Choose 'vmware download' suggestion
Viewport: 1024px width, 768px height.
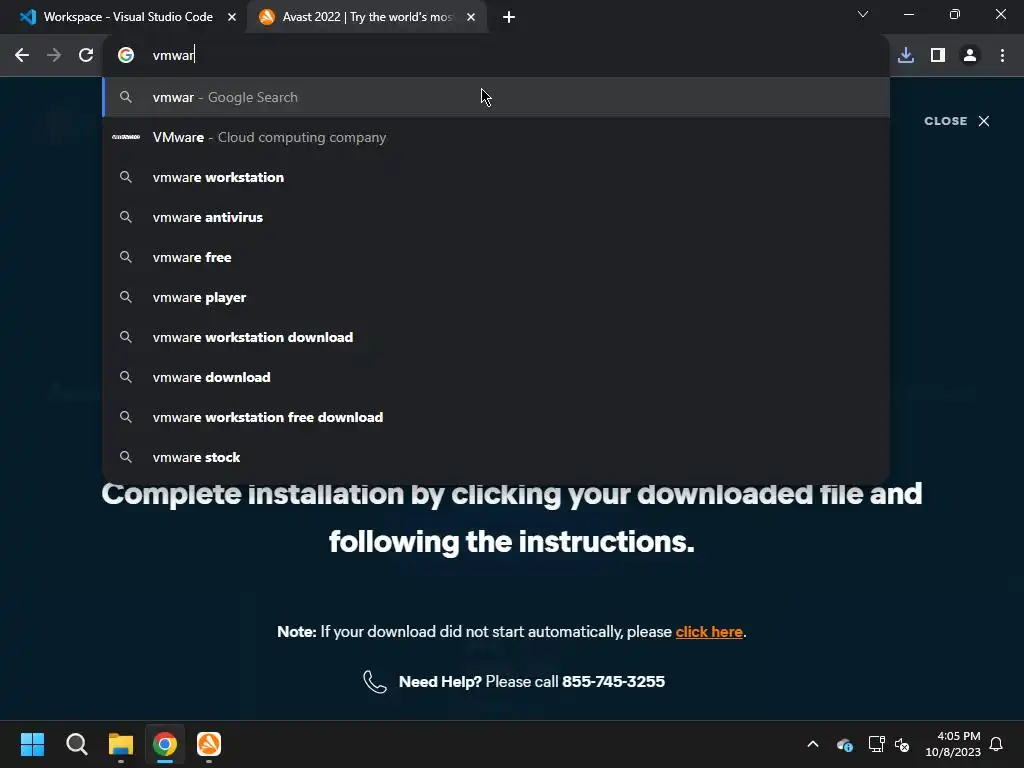pyautogui.click(x=496, y=377)
